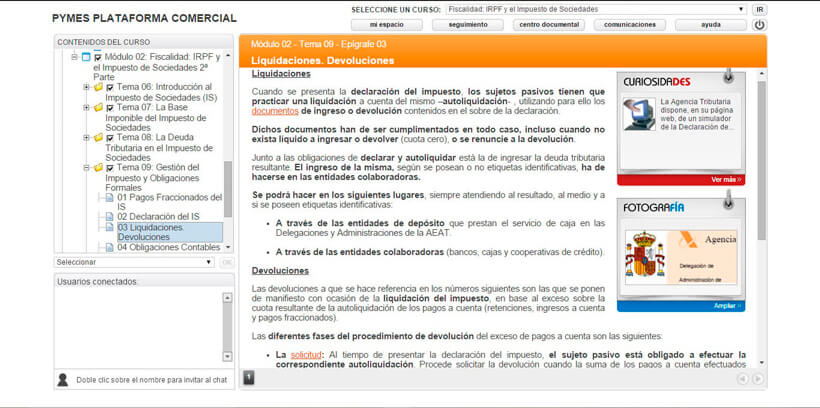Click the course contents scrollbar thumb
This screenshot has width=820, height=408.
point(227,188)
